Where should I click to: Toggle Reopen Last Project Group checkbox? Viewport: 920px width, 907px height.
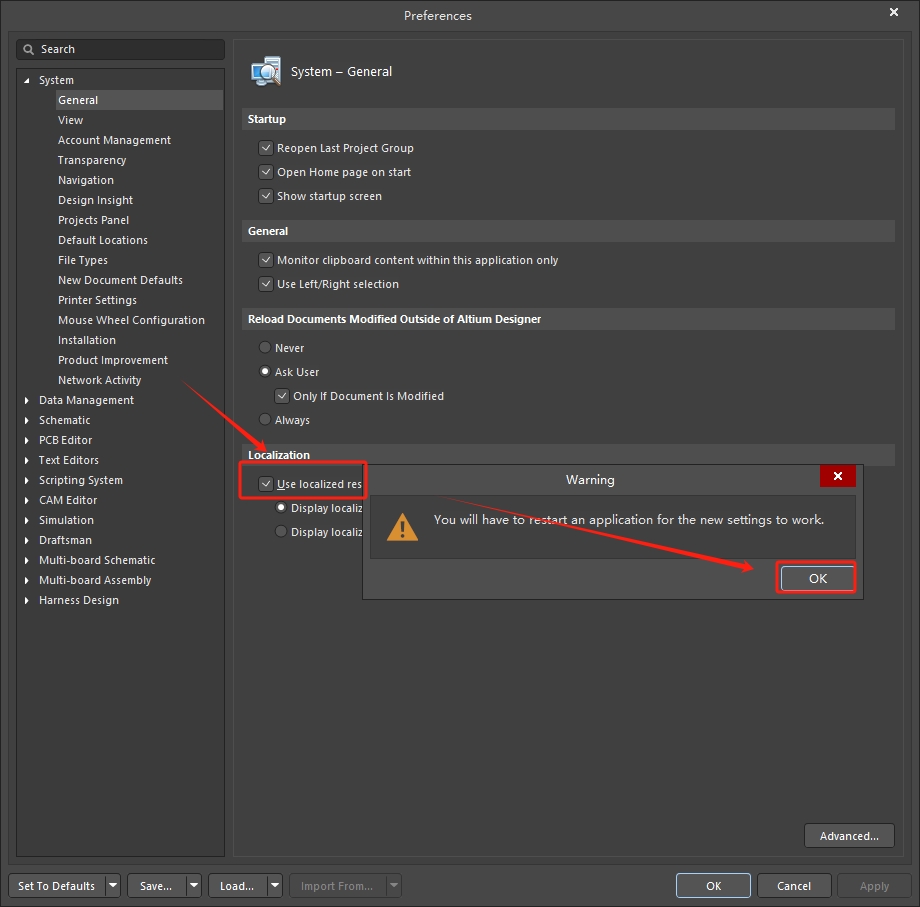[266, 148]
